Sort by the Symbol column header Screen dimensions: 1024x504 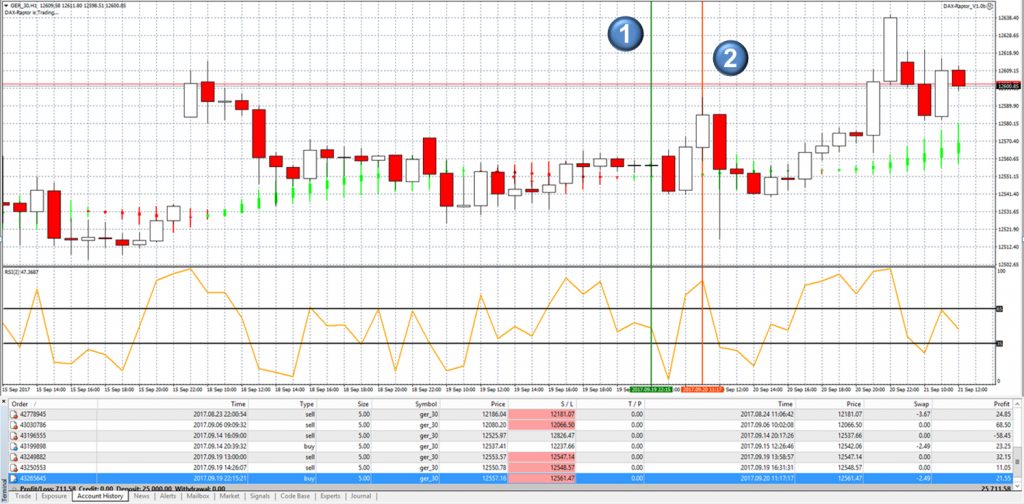(x=404, y=404)
